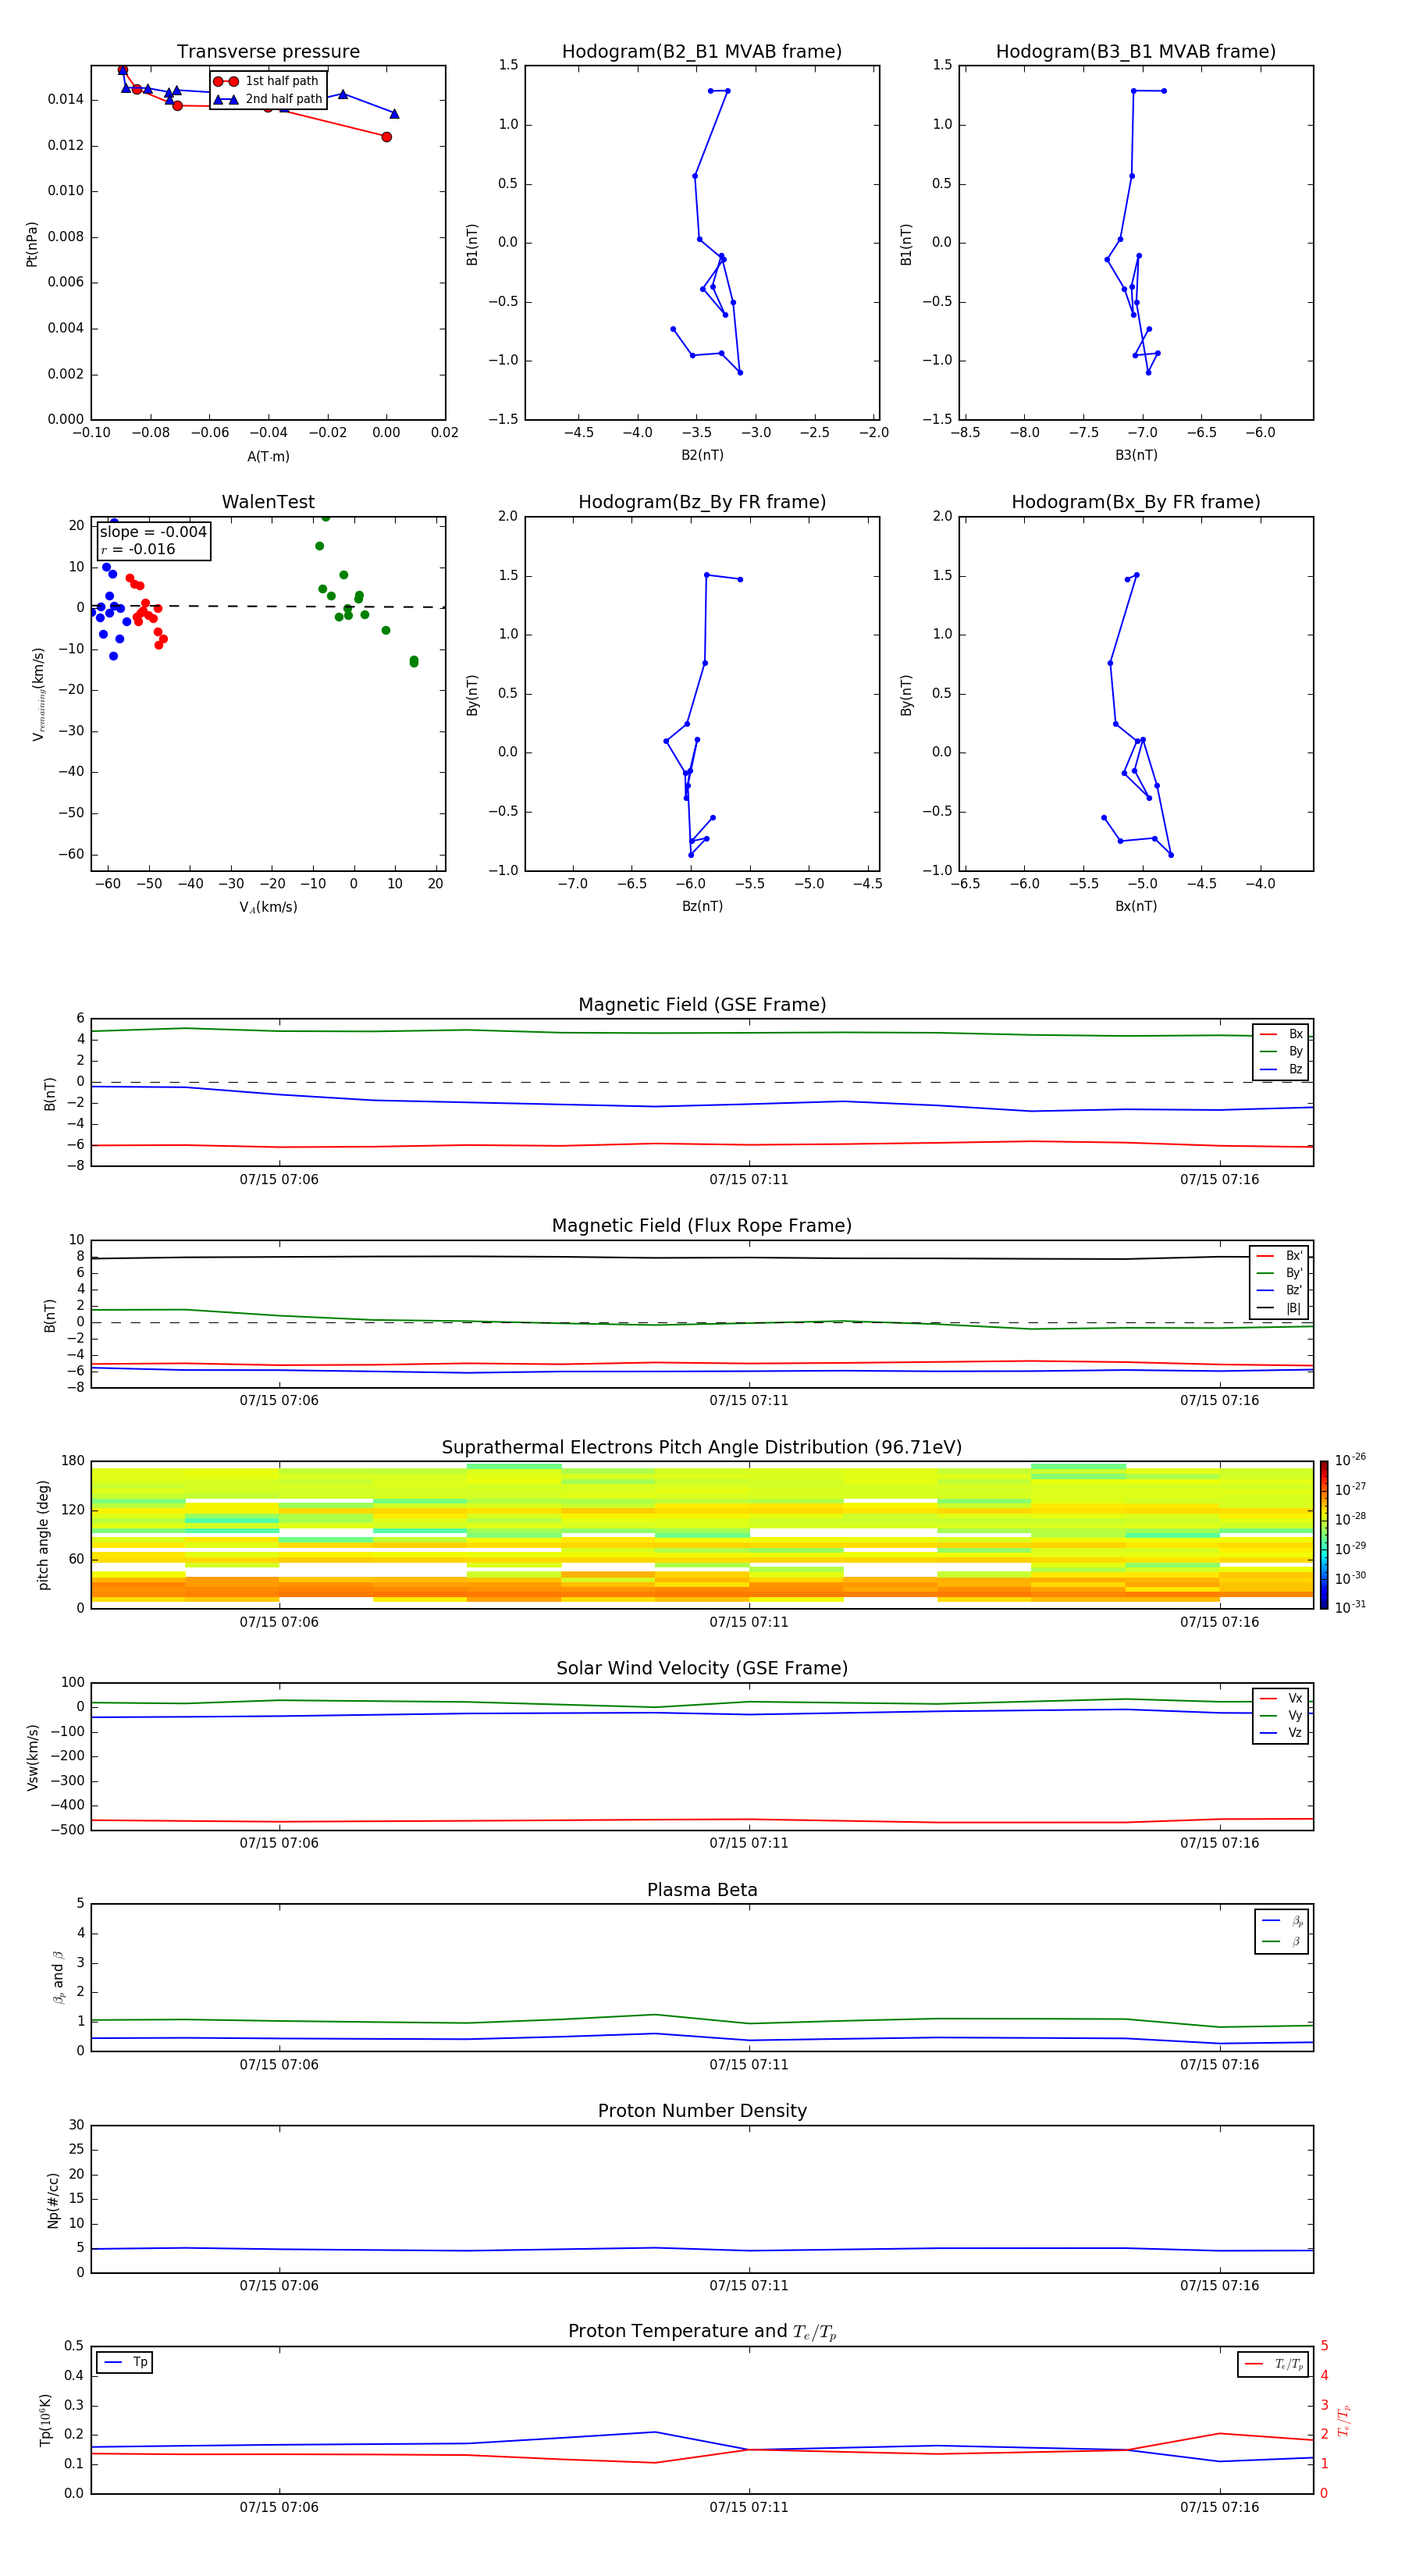The width and height of the screenshot is (1405, 2576).
Task: Click the "Bz'" legend entry in flux rope plot
Action: pyautogui.click(x=1279, y=1290)
